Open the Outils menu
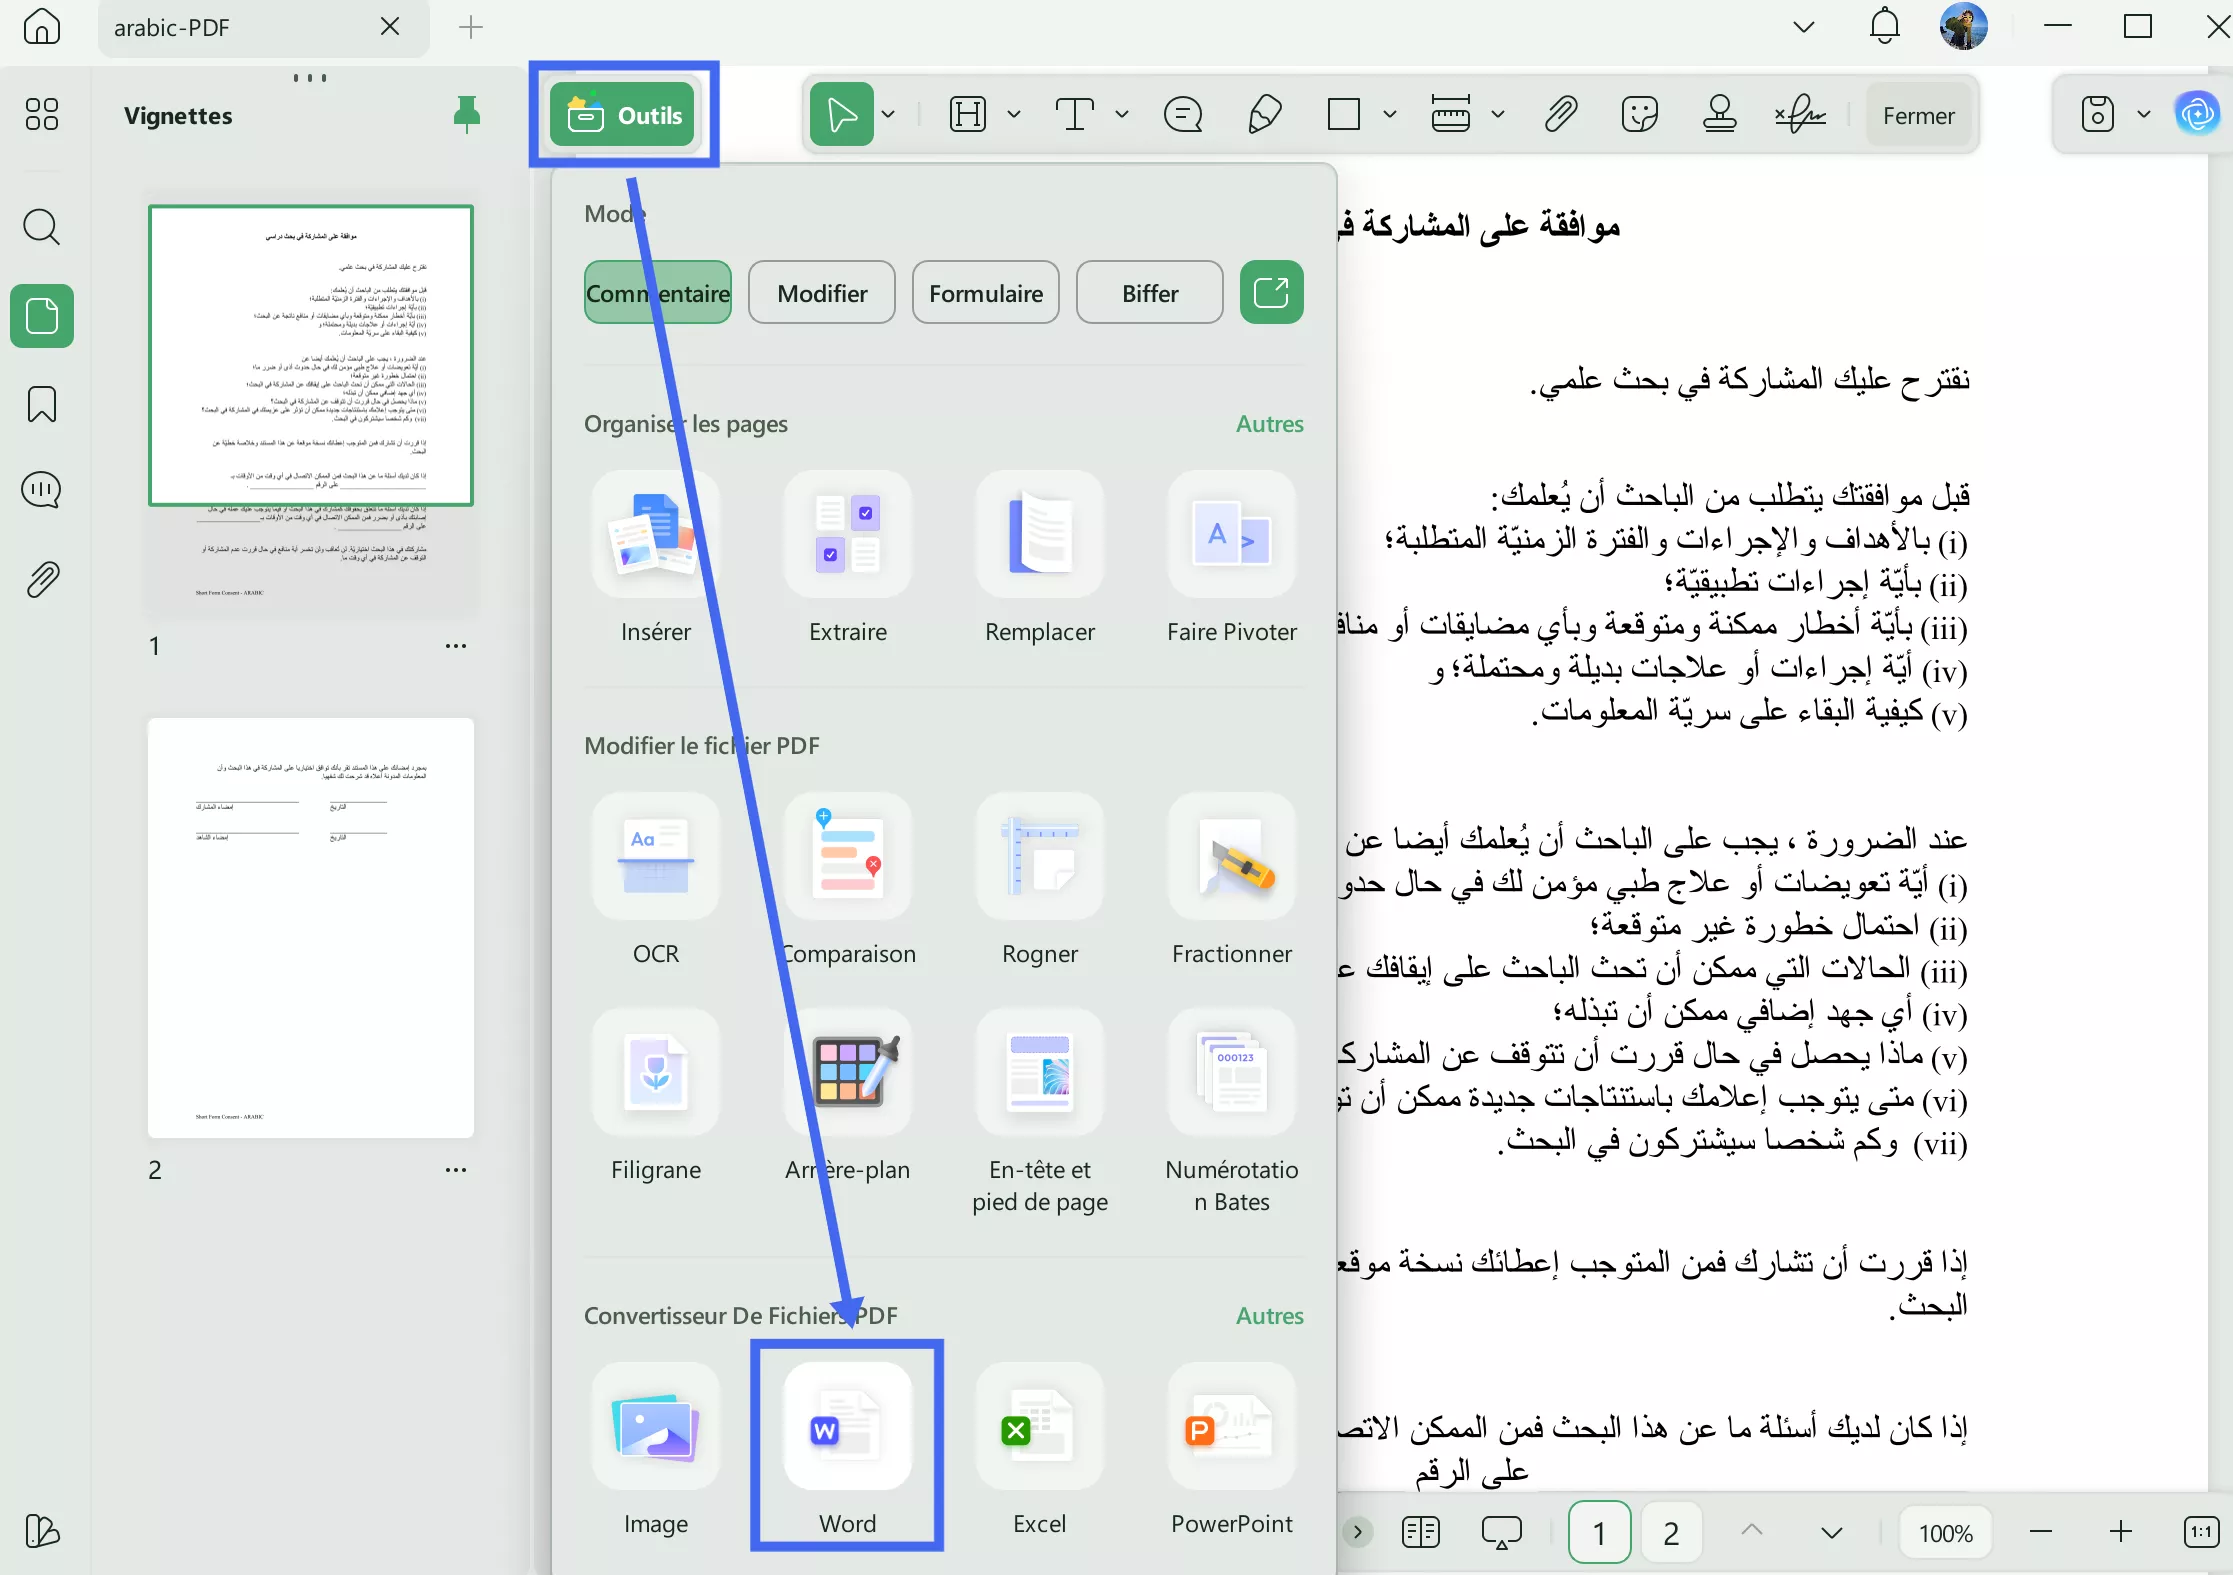 623,113
